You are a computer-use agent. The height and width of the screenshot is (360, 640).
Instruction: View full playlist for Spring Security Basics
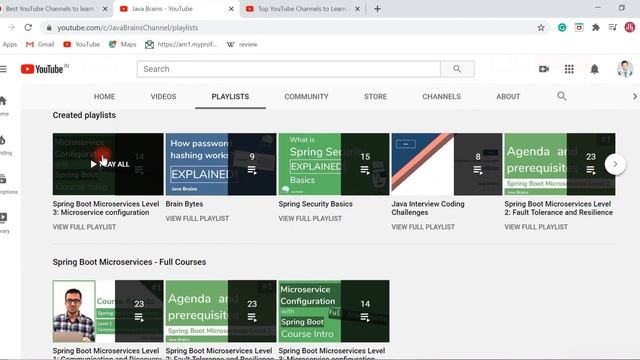[x=310, y=218]
